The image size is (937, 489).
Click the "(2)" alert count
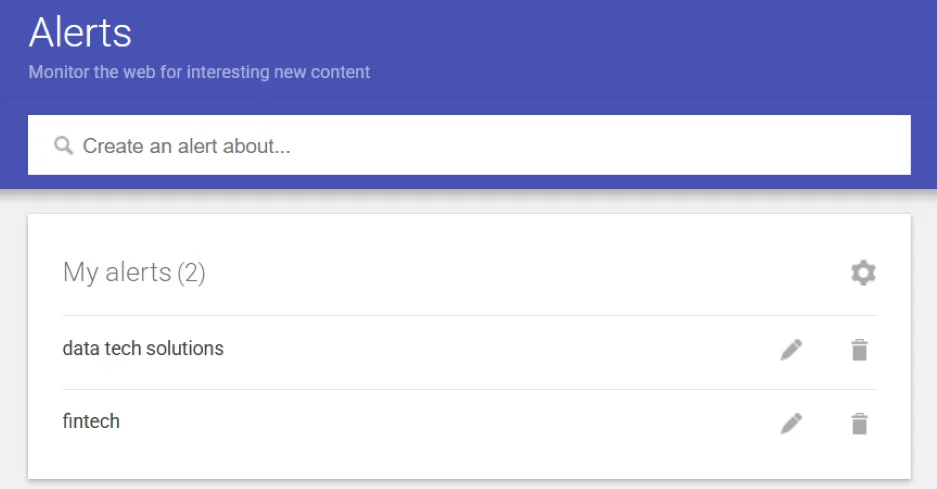tap(191, 272)
